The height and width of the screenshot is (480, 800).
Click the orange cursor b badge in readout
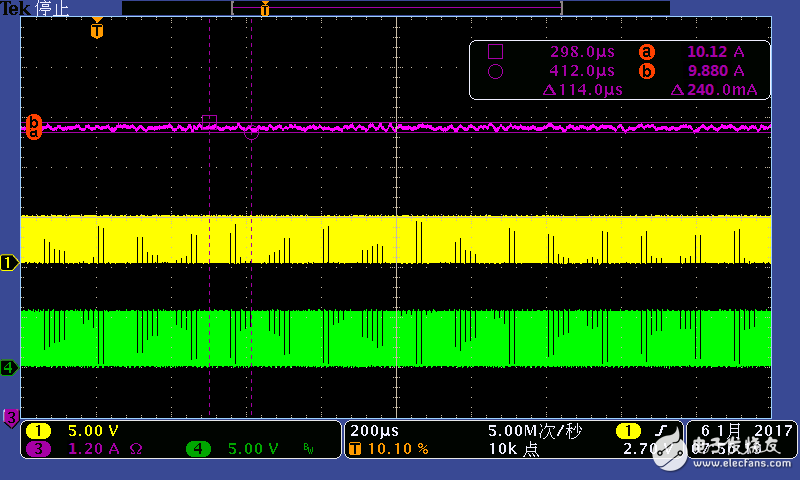(x=646, y=71)
